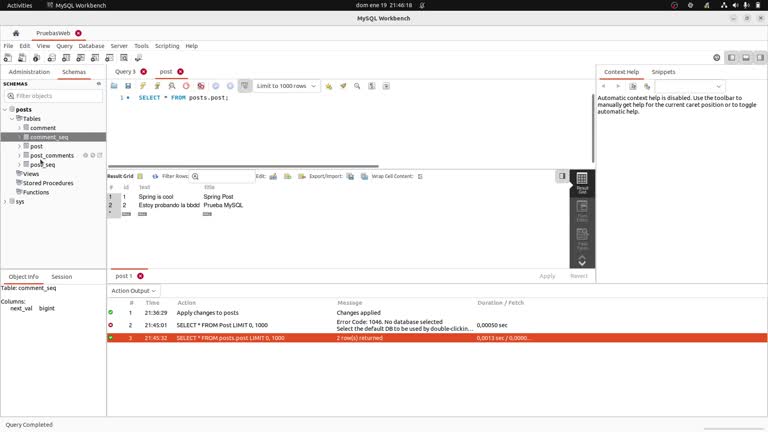Execute the query with lightning bolt
768x432 pixels.
click(x=143, y=86)
